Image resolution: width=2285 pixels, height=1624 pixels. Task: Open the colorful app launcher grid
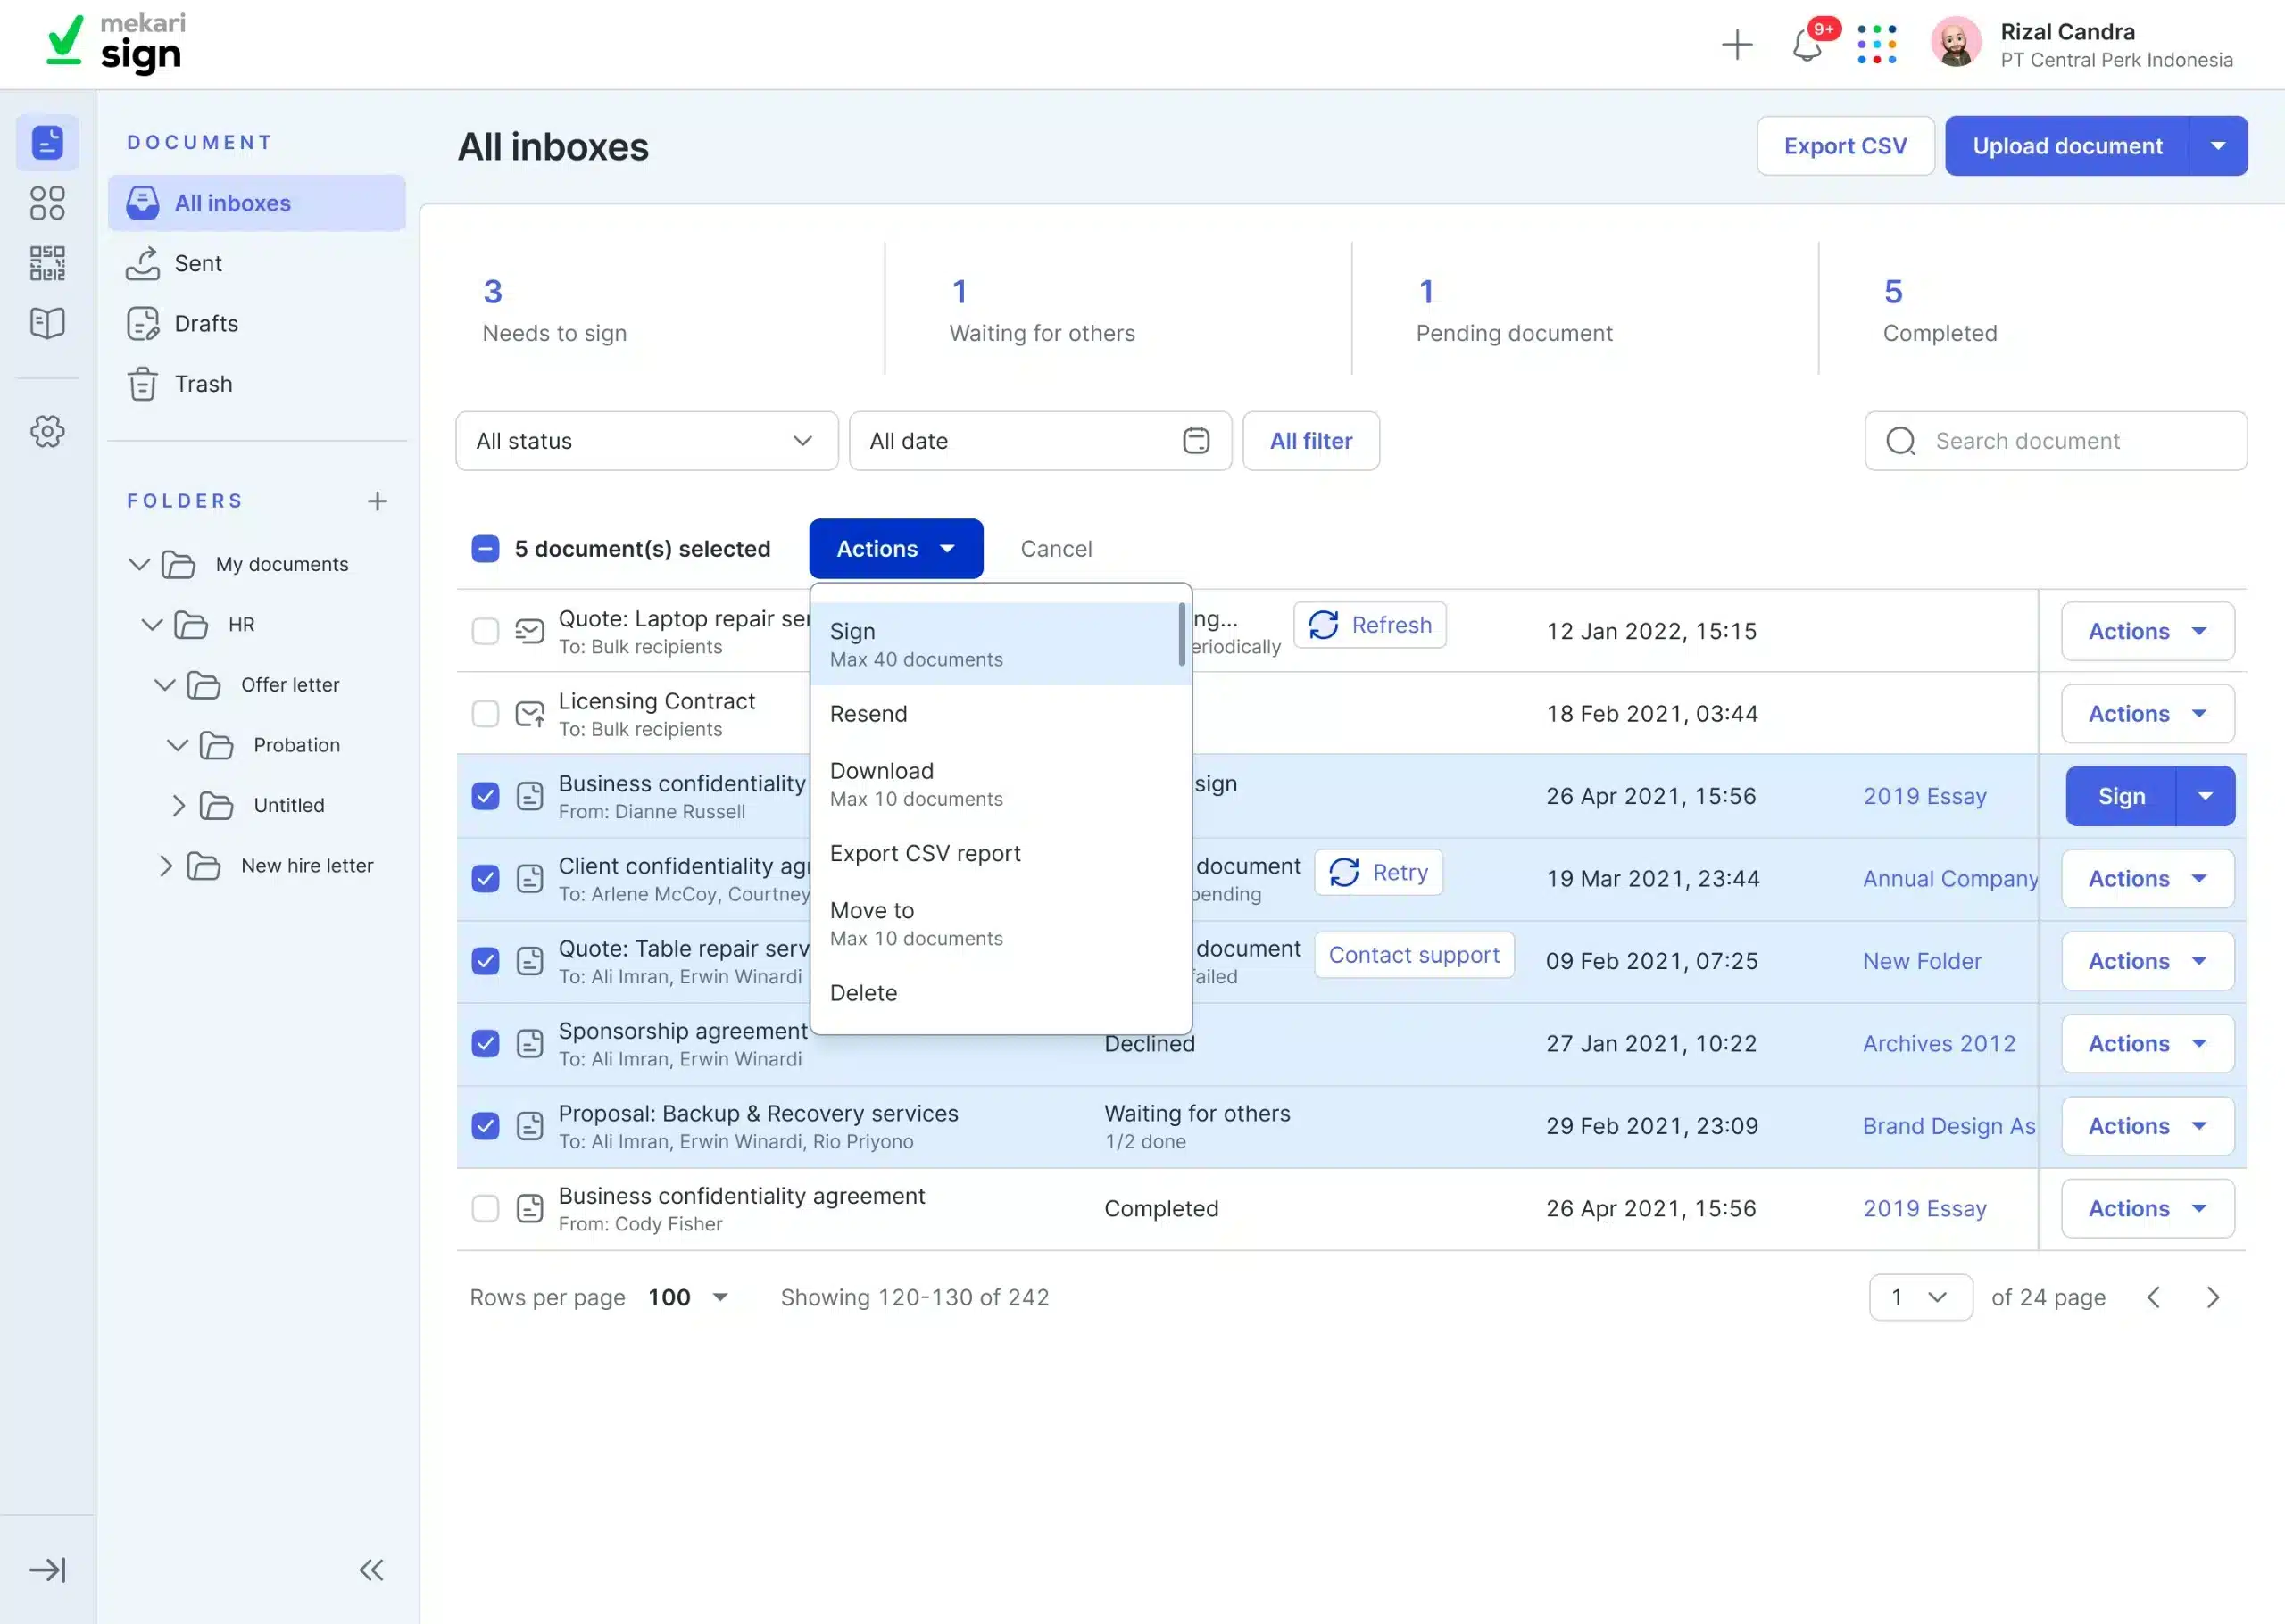click(1876, 45)
